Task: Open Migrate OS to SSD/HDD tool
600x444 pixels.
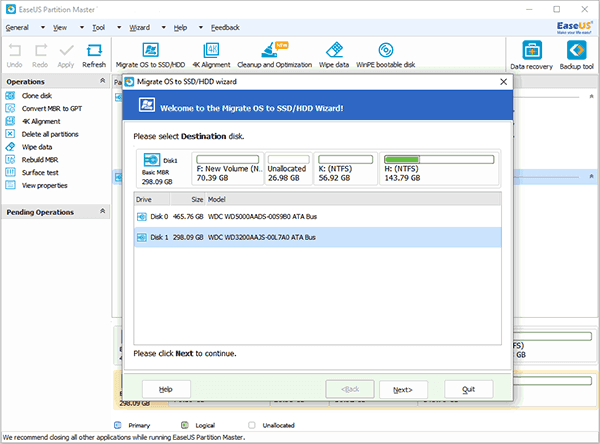Action: tap(150, 56)
